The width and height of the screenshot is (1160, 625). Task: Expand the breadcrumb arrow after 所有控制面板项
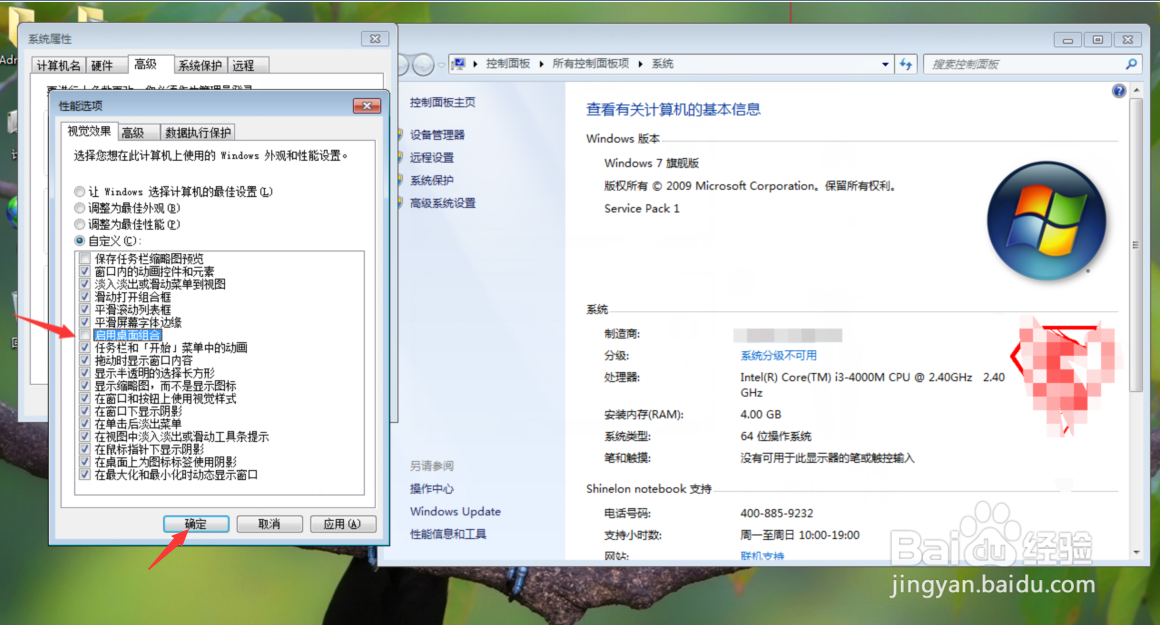coord(641,64)
